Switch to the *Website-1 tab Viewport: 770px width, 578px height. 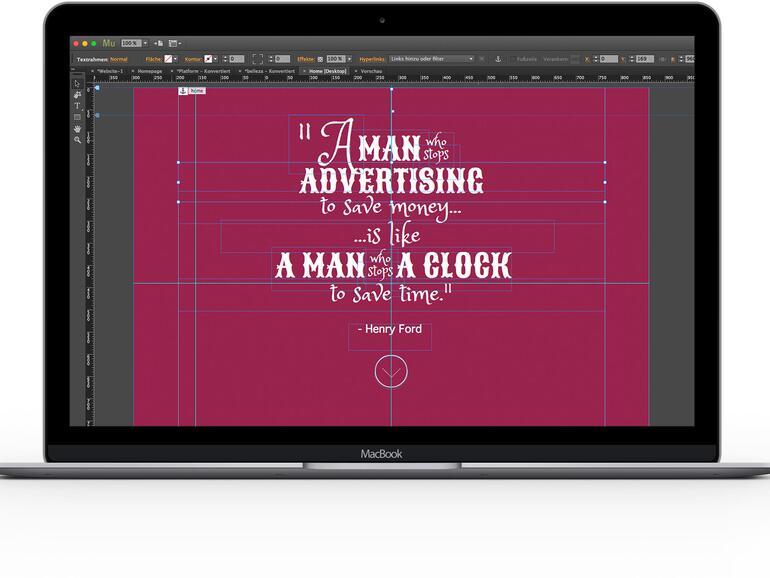(x=110, y=71)
